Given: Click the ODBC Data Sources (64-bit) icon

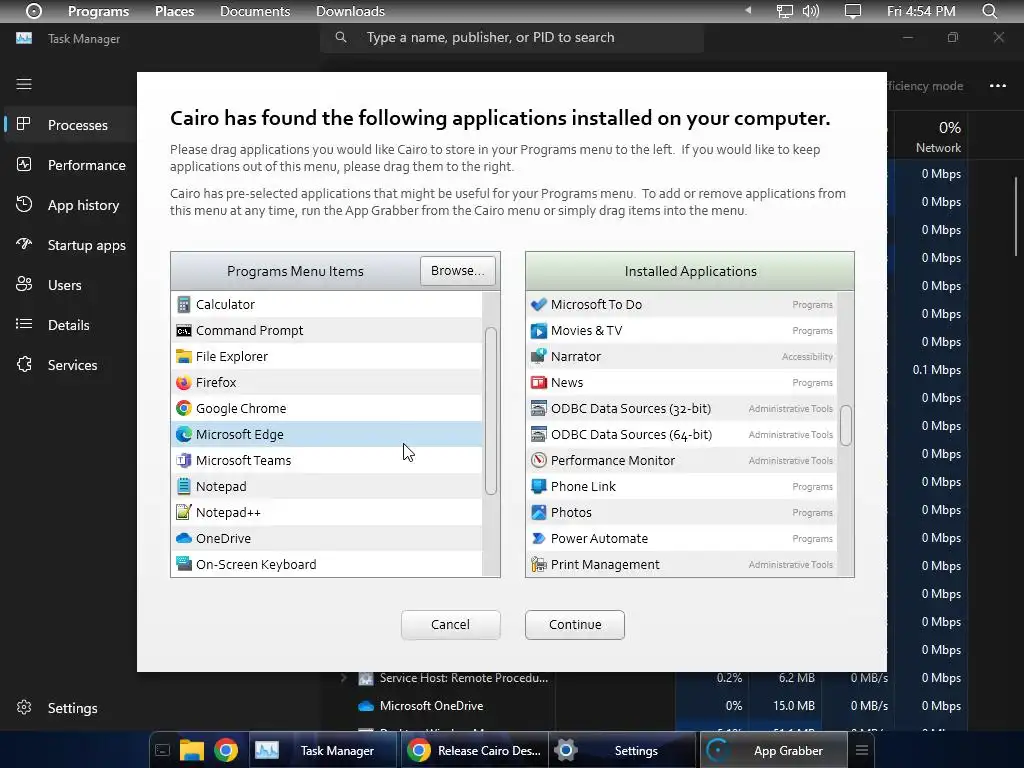Looking at the screenshot, I should tap(538, 434).
